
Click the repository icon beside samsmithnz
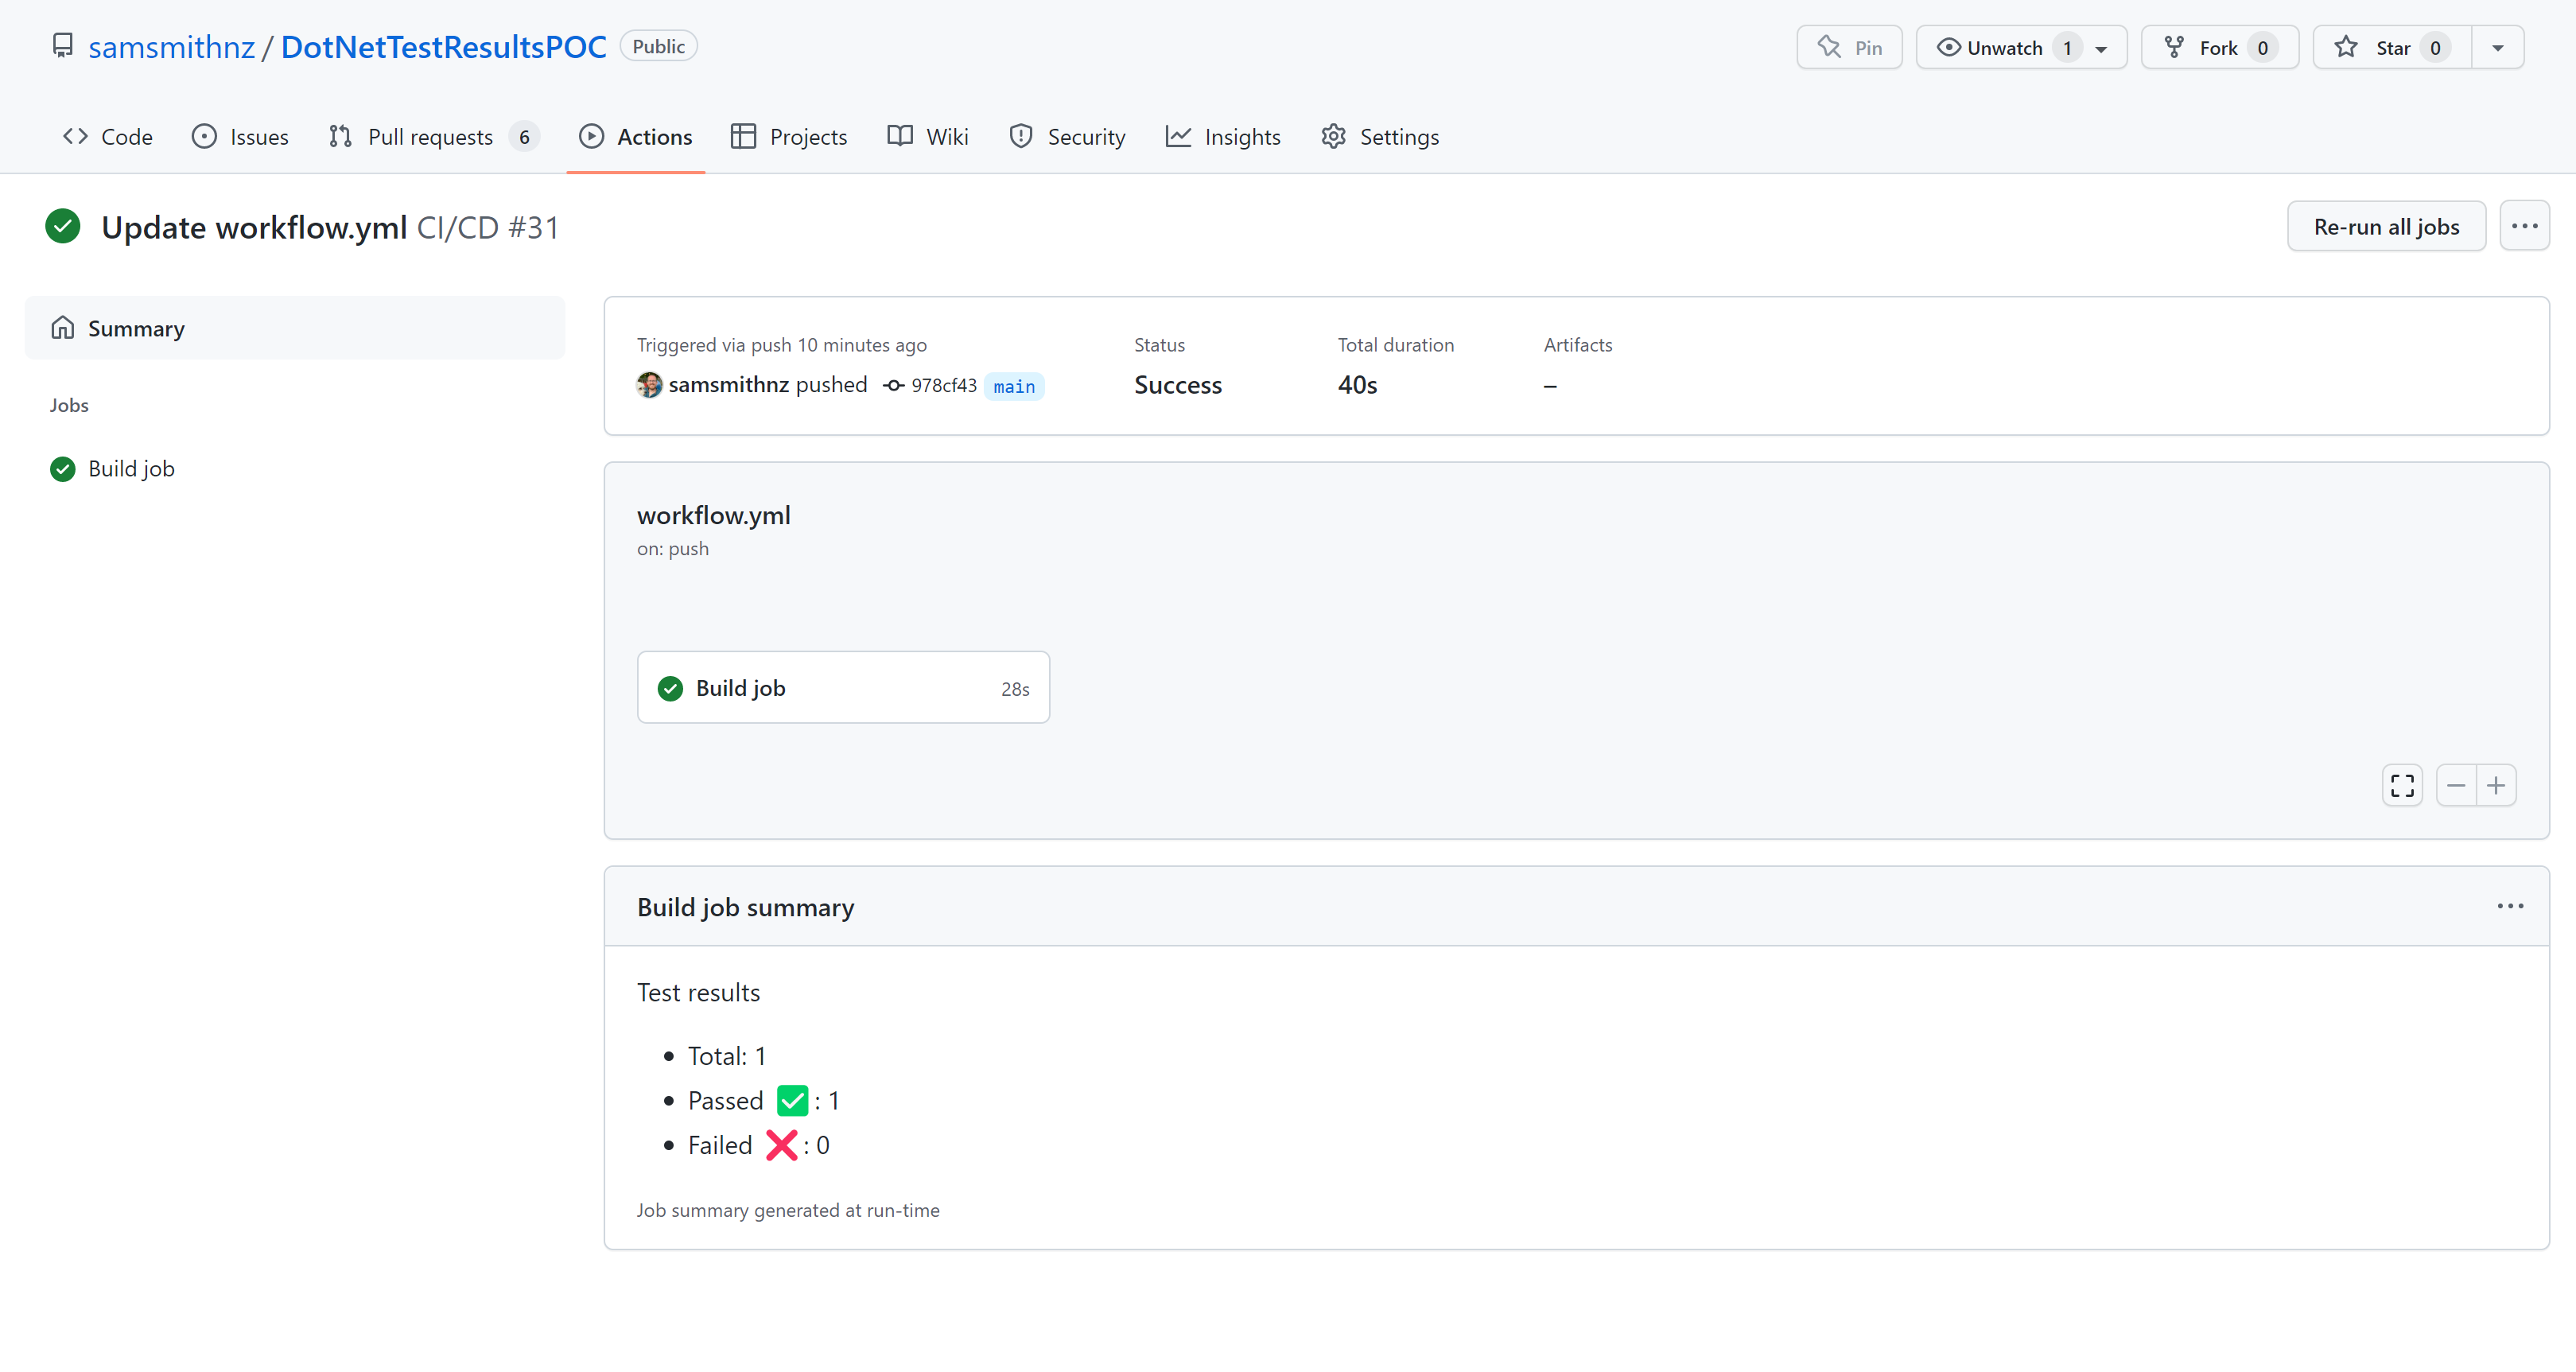coord(63,46)
